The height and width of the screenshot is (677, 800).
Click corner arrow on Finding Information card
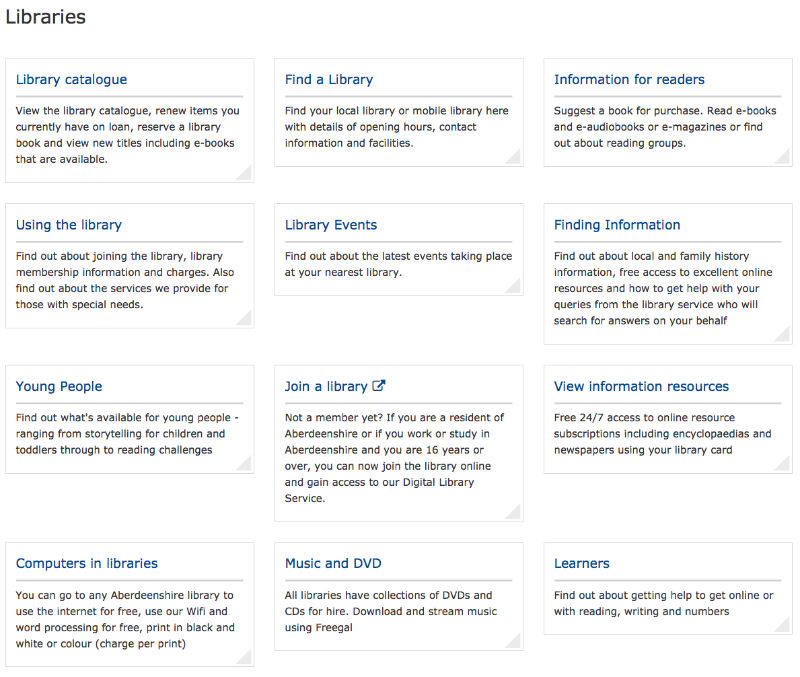[x=783, y=335]
